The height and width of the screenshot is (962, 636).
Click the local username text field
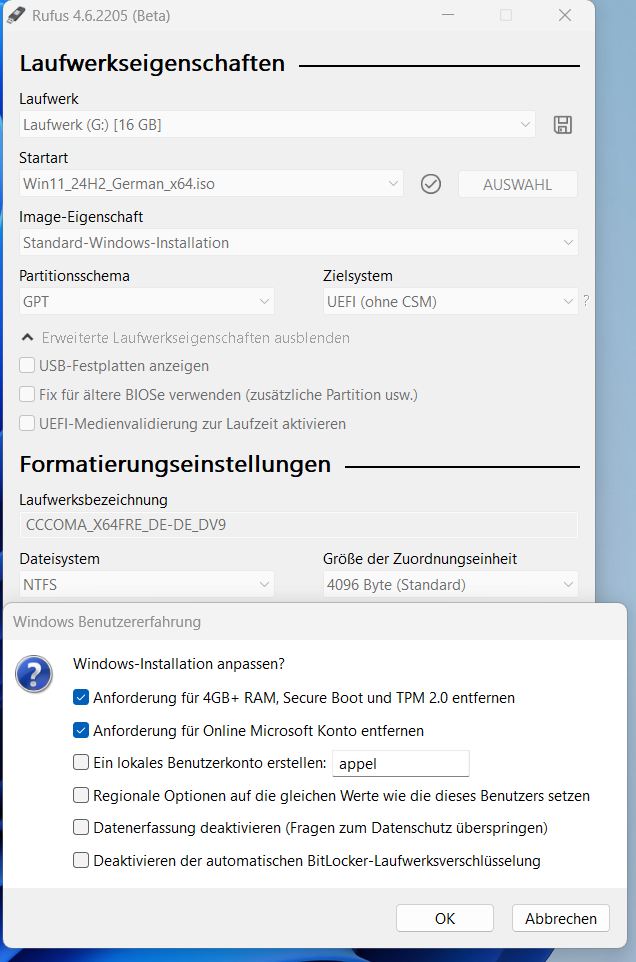pos(400,764)
